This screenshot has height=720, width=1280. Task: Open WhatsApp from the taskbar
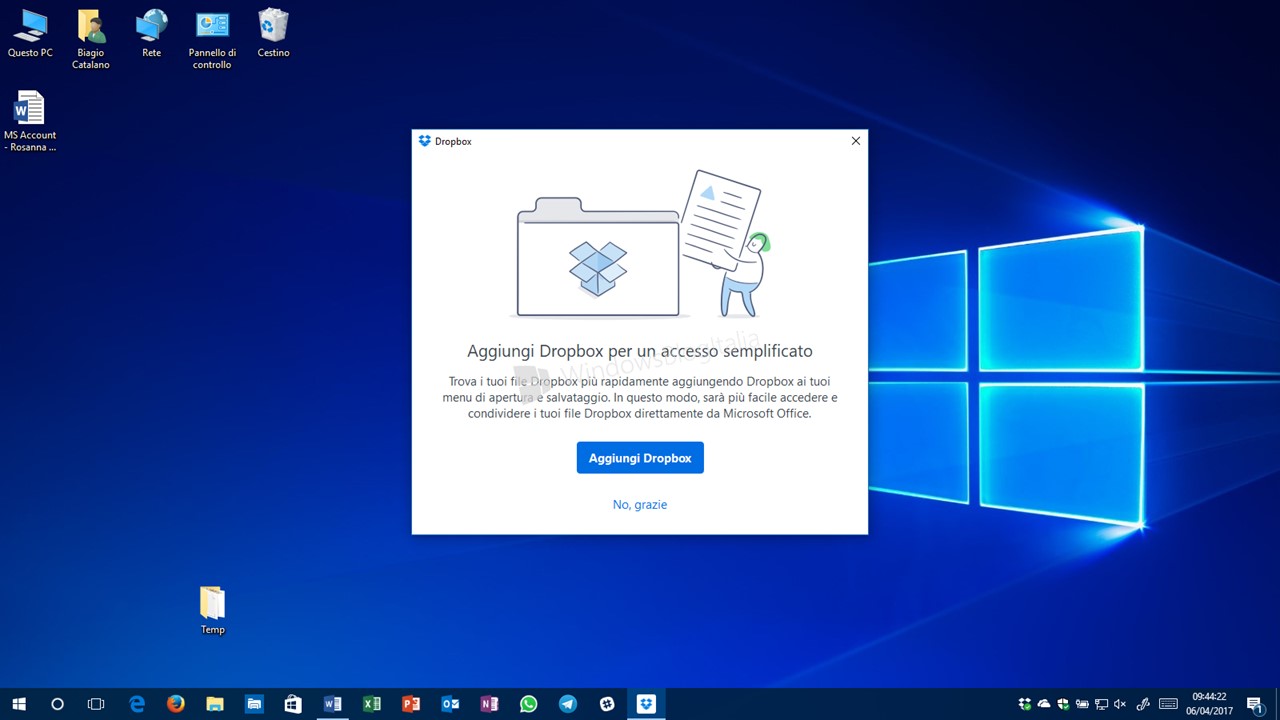[528, 704]
